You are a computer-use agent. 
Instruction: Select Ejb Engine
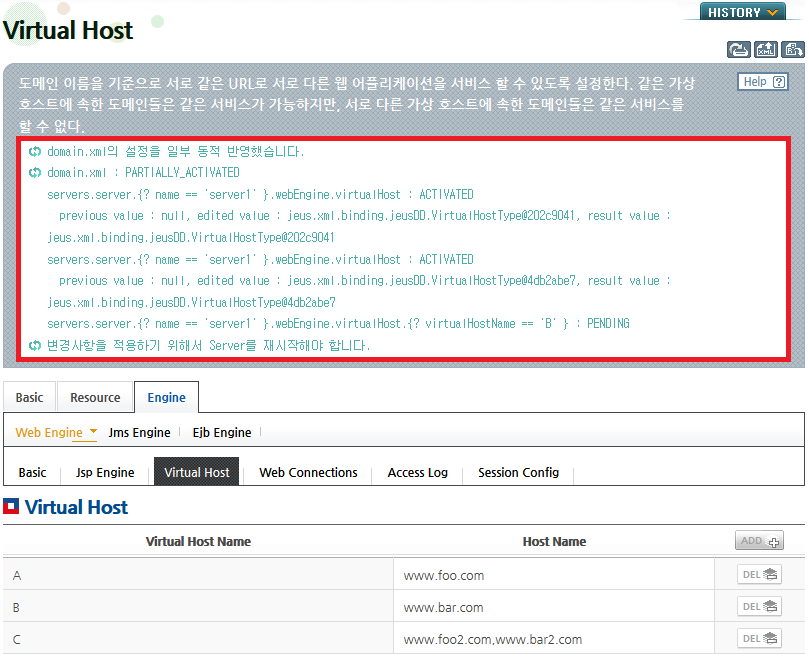click(x=222, y=433)
